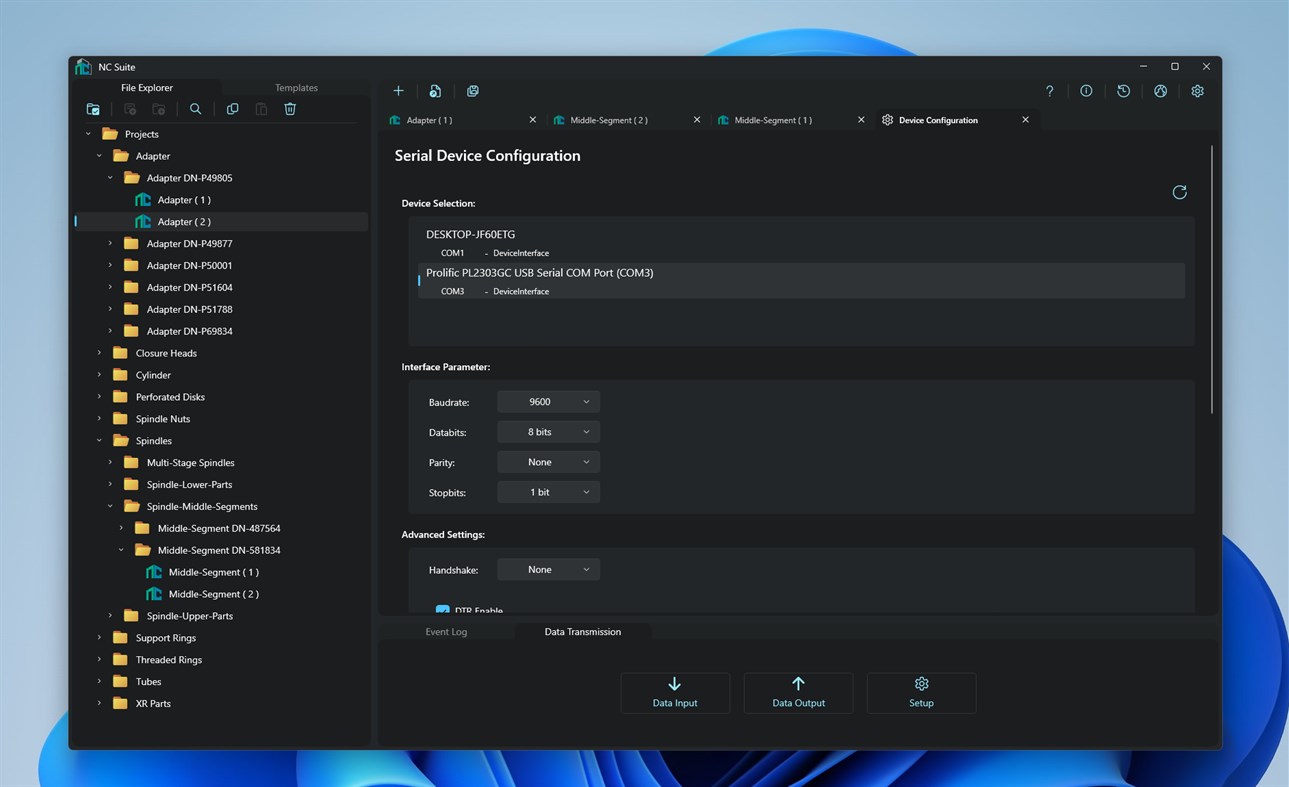Switch to the File Explorer tab
The width and height of the screenshot is (1289, 787).
147,88
